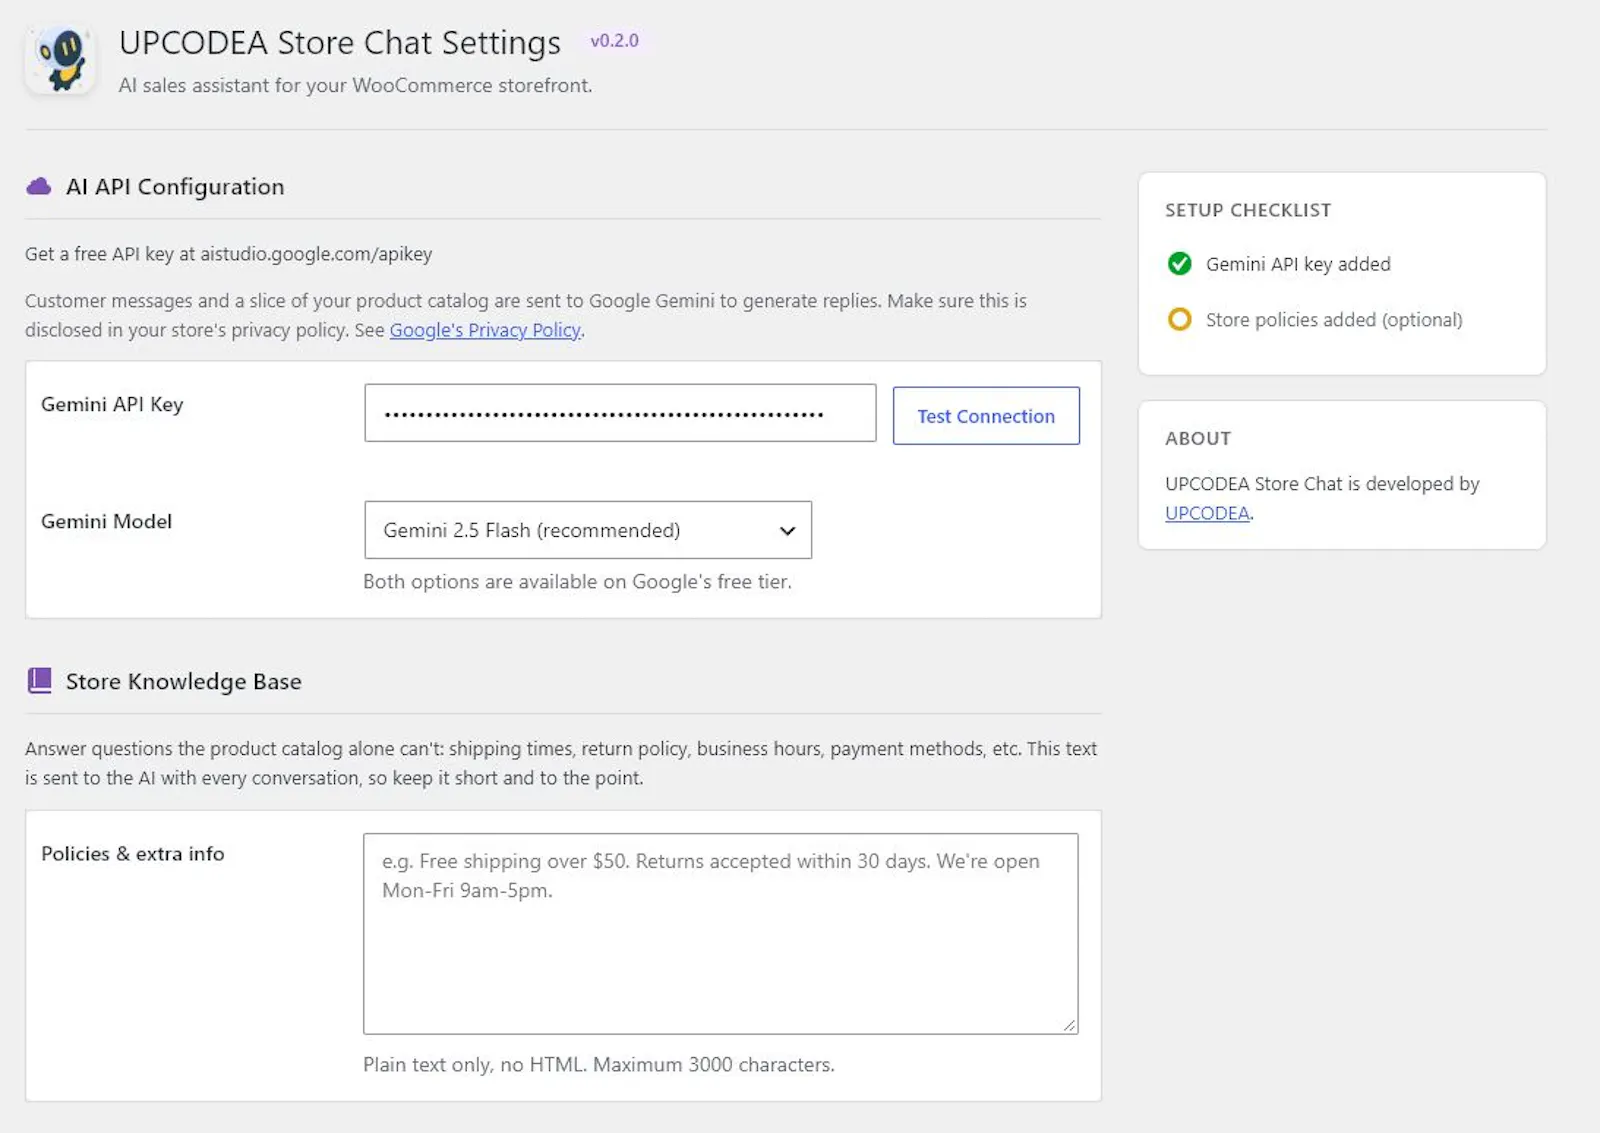Click the v0.2.0 version label
This screenshot has height=1133, width=1600.
[x=614, y=41]
